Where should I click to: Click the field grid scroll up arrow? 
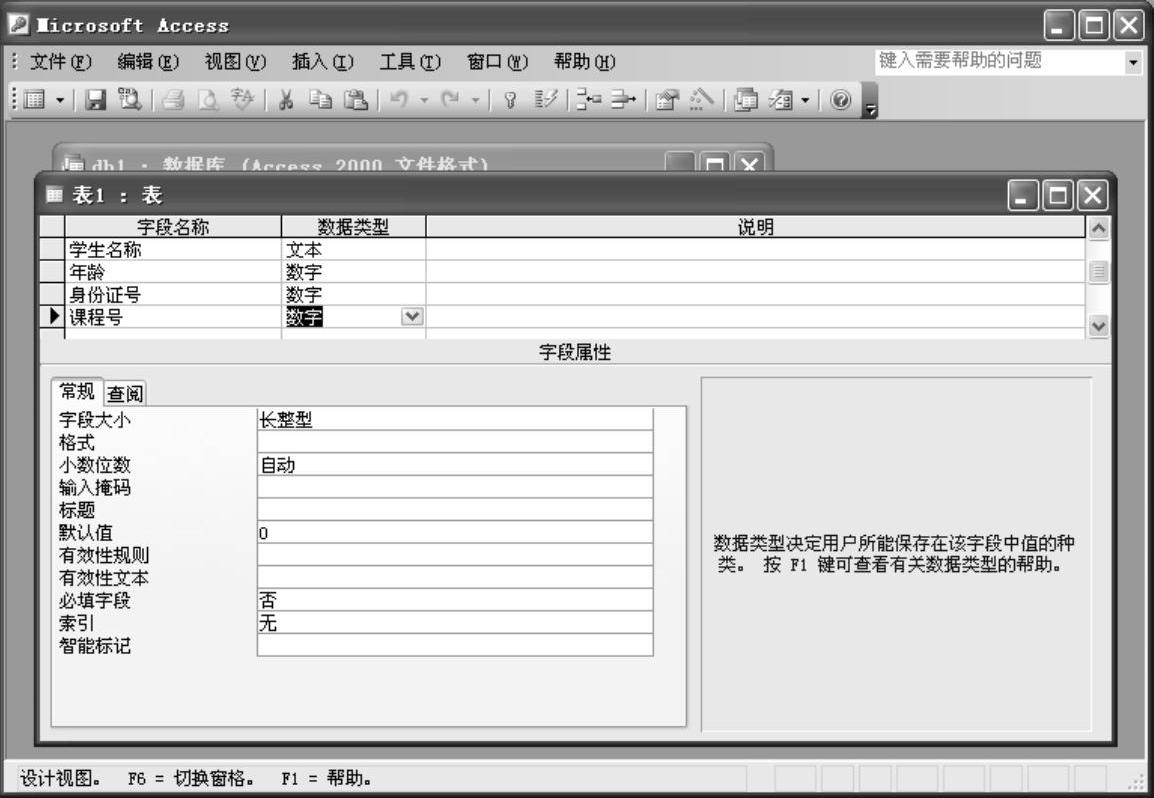pos(1098,228)
